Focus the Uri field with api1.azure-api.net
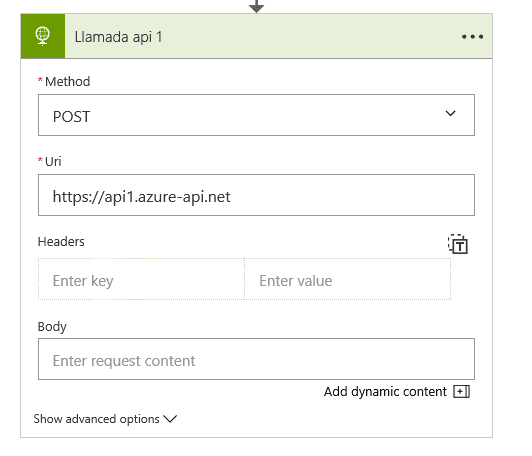Viewport: 532px width, 456px height. 256,195
